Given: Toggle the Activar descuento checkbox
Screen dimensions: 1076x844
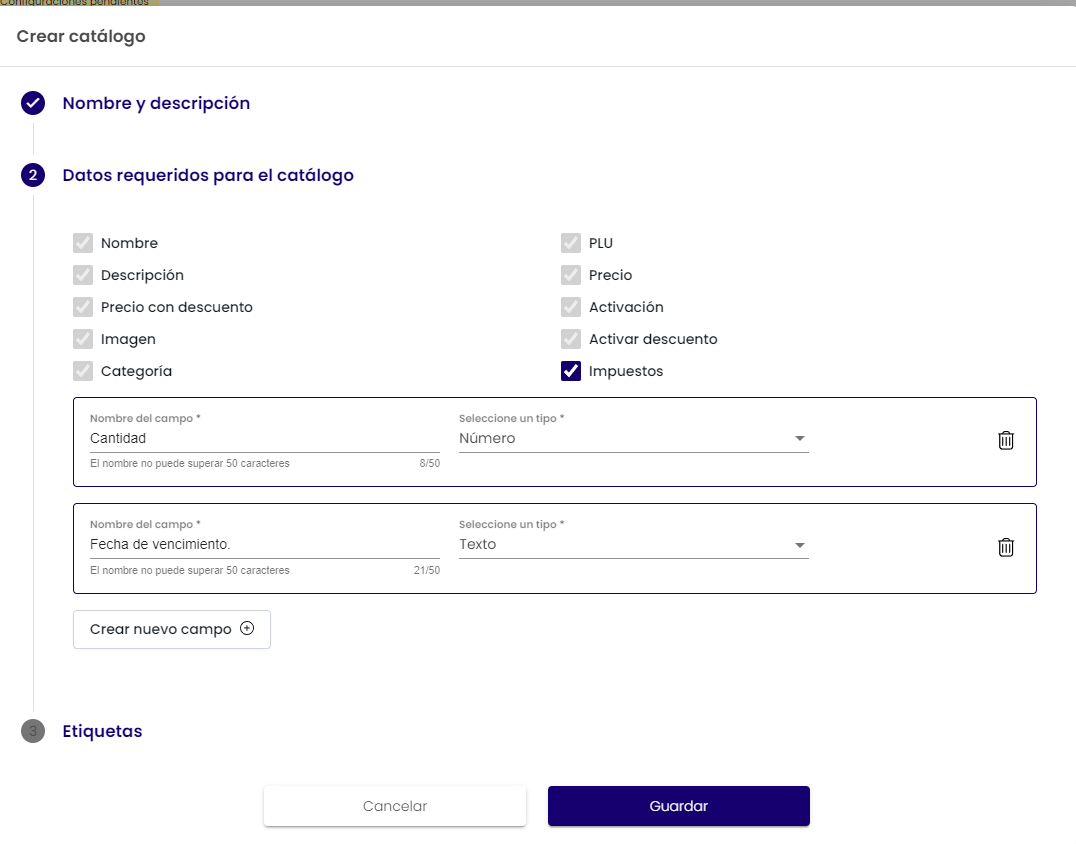Looking at the screenshot, I should point(571,339).
